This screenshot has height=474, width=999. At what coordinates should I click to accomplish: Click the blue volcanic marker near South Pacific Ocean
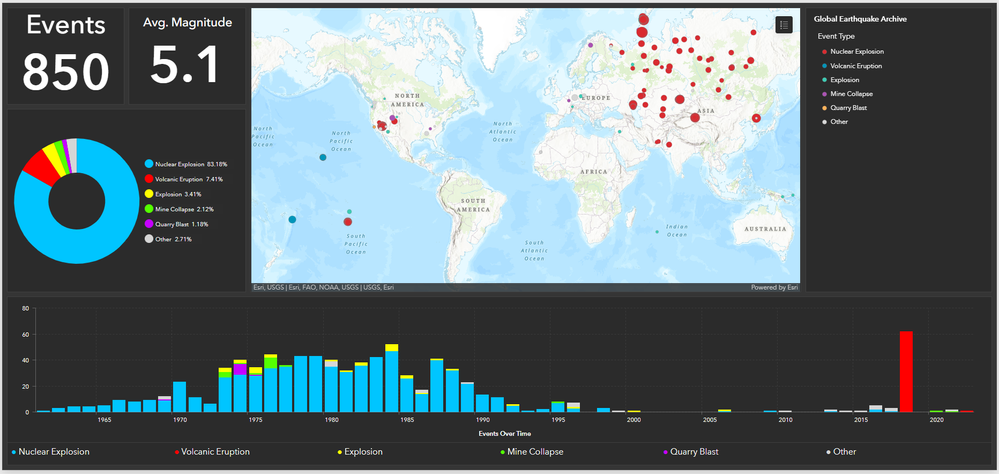(292, 220)
